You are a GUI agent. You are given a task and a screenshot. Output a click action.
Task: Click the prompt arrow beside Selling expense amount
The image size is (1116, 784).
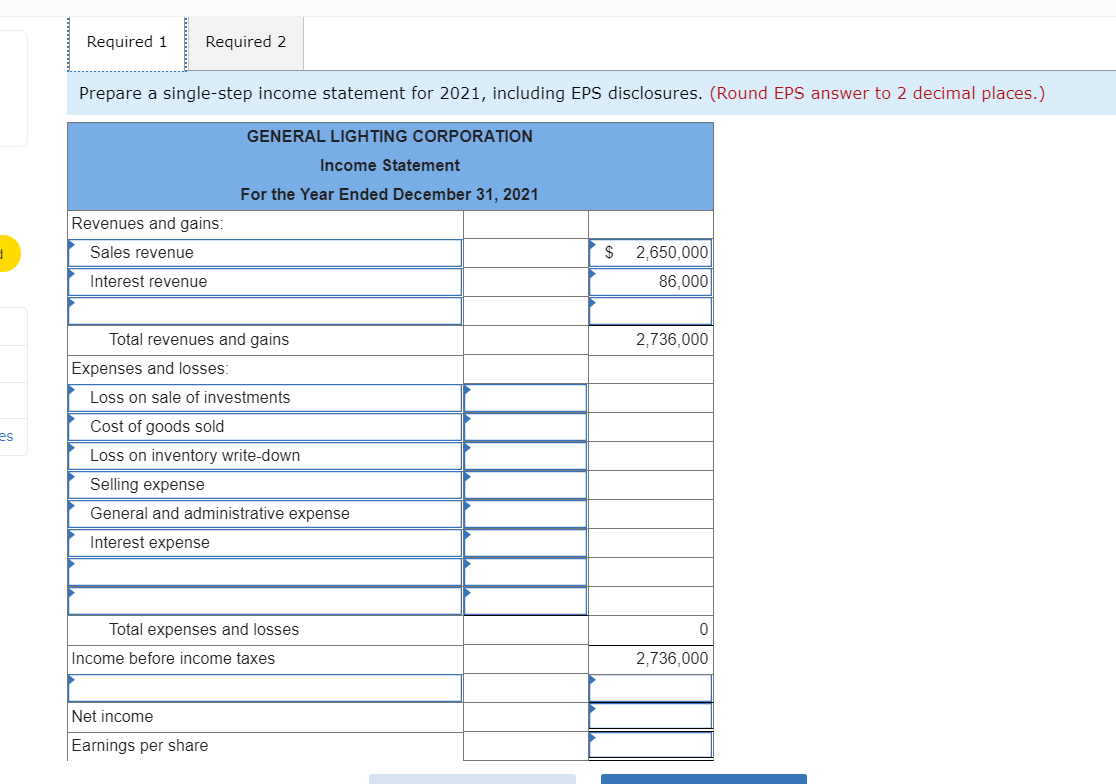[465, 477]
